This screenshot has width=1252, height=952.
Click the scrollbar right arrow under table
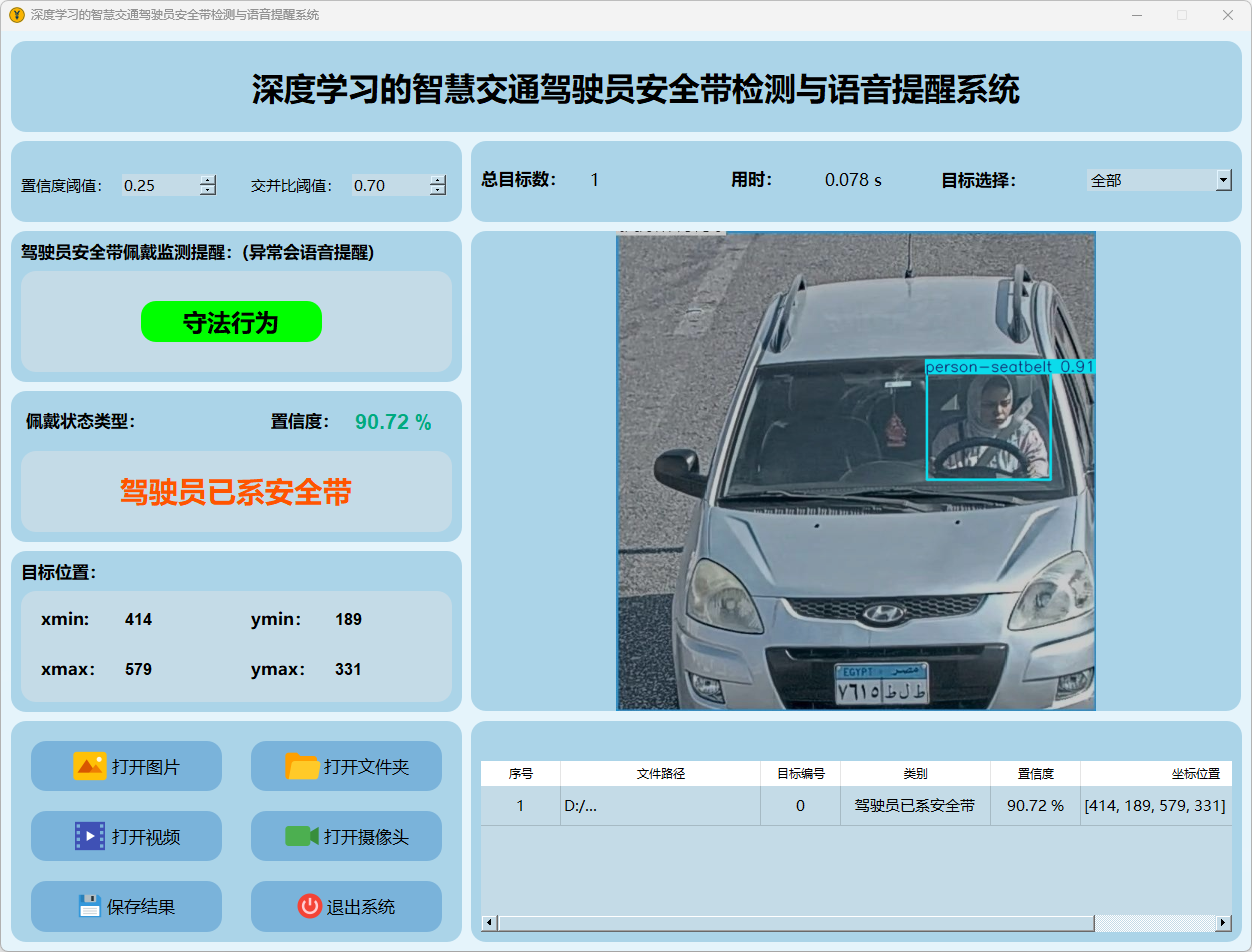1223,923
